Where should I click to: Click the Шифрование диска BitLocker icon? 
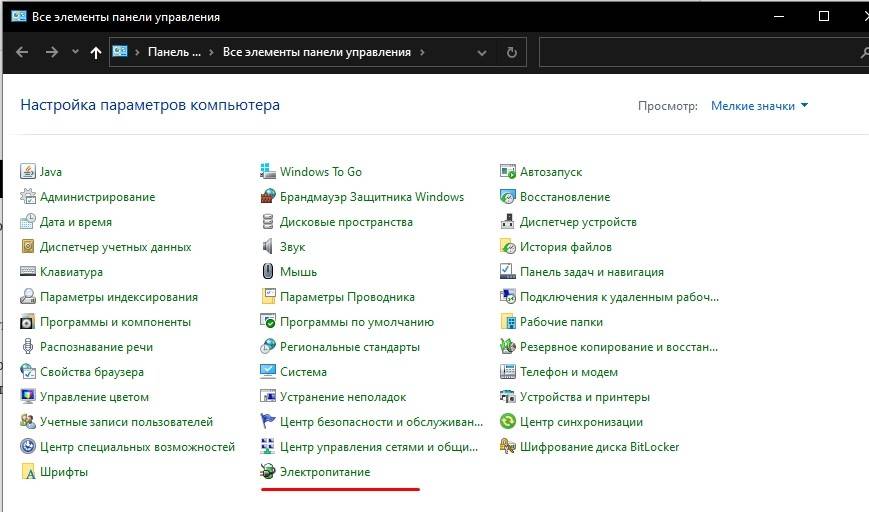[508, 447]
